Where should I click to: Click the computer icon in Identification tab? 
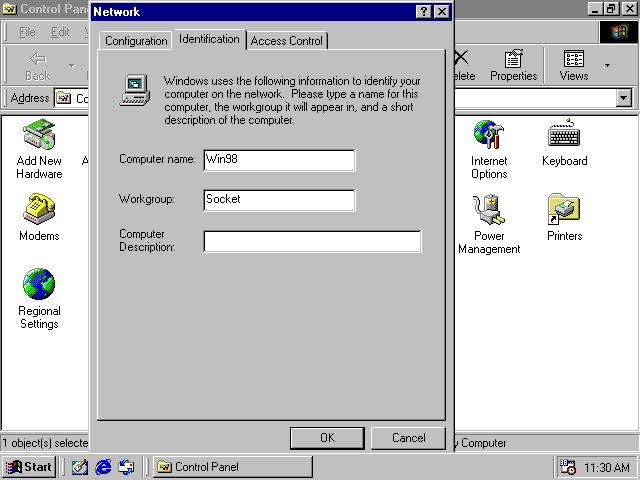[135, 90]
